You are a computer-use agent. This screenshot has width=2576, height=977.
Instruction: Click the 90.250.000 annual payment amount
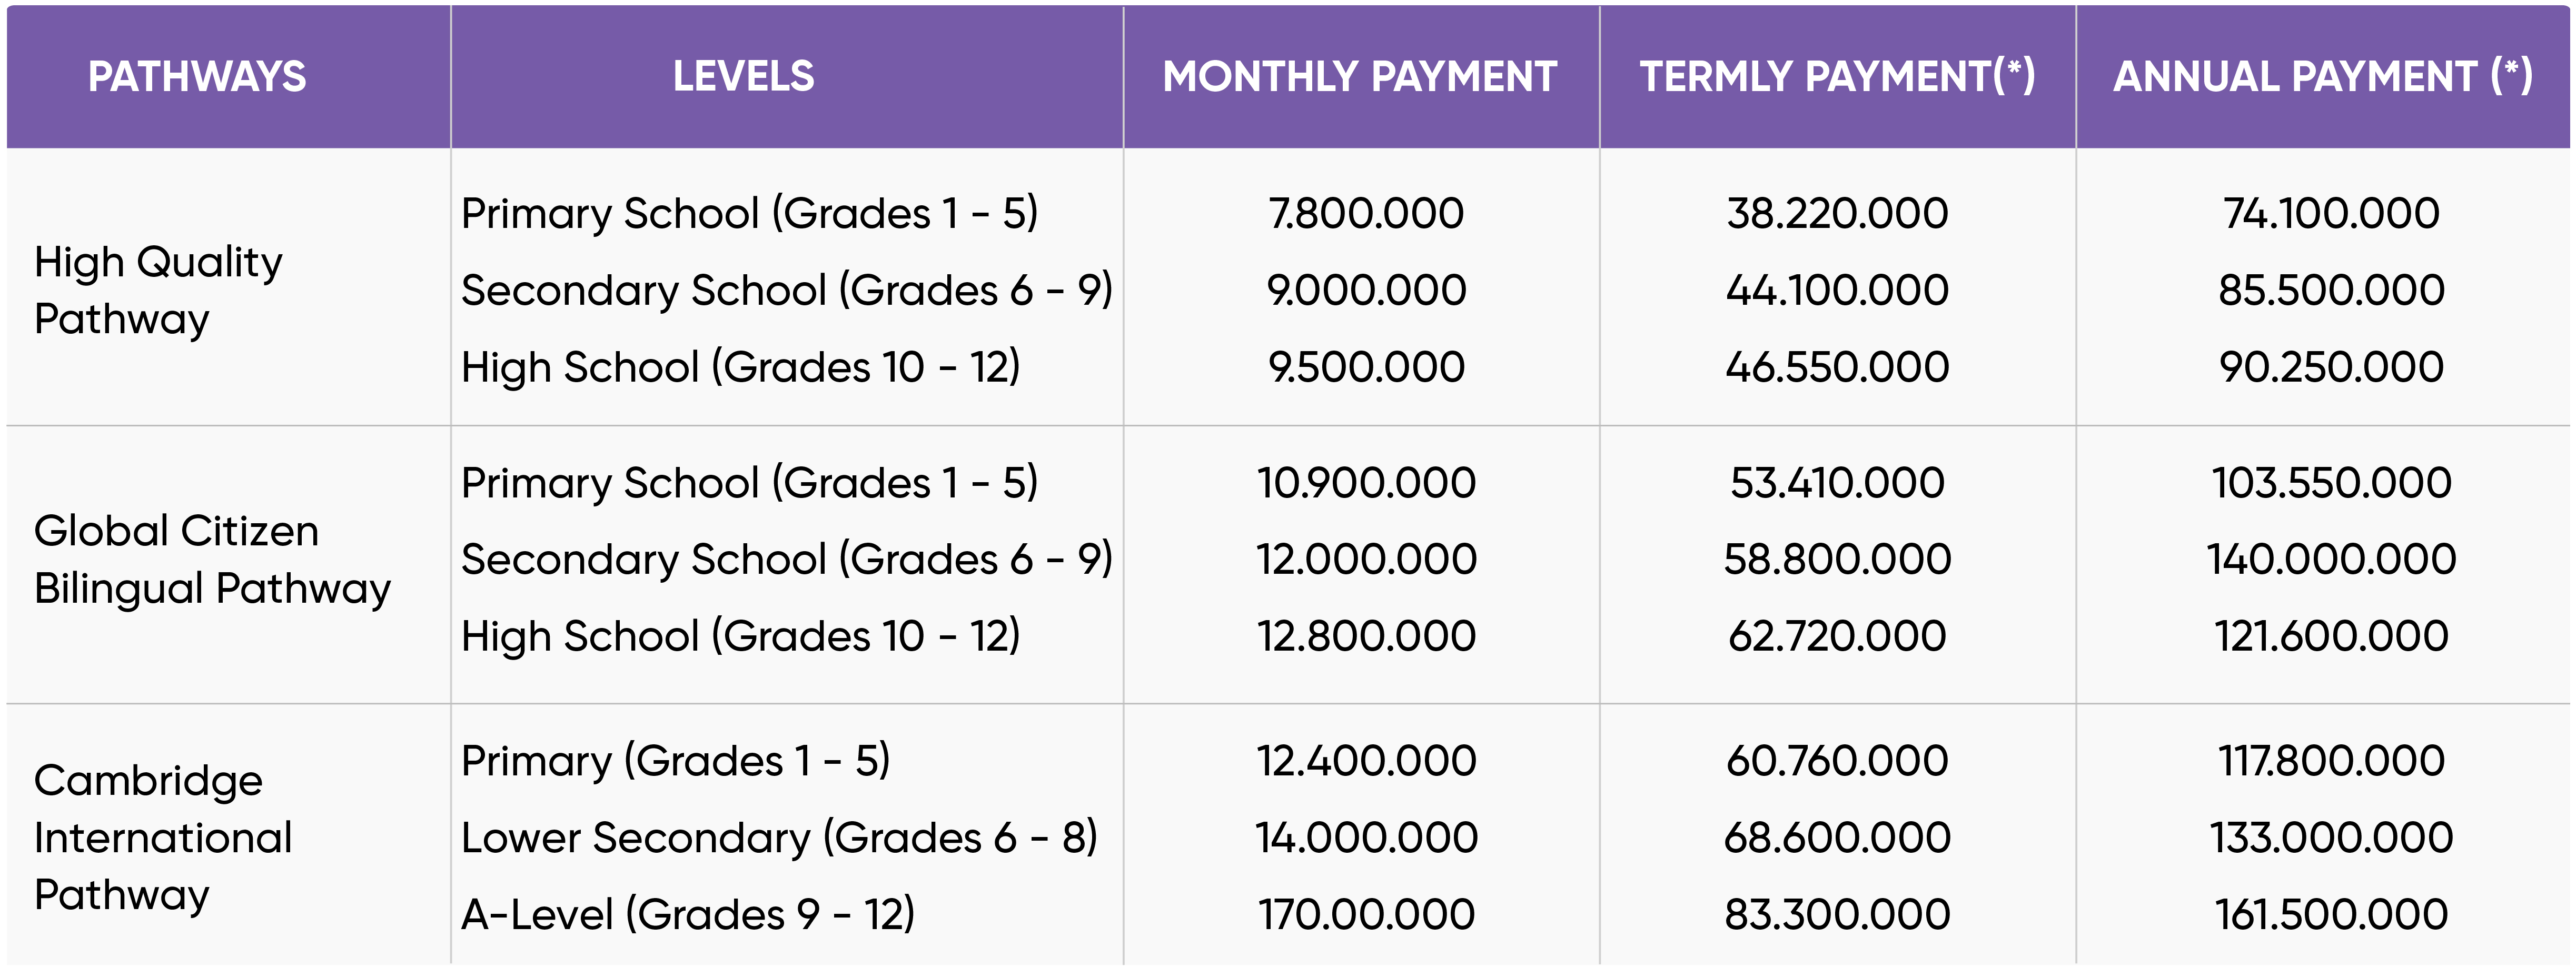tap(2331, 367)
